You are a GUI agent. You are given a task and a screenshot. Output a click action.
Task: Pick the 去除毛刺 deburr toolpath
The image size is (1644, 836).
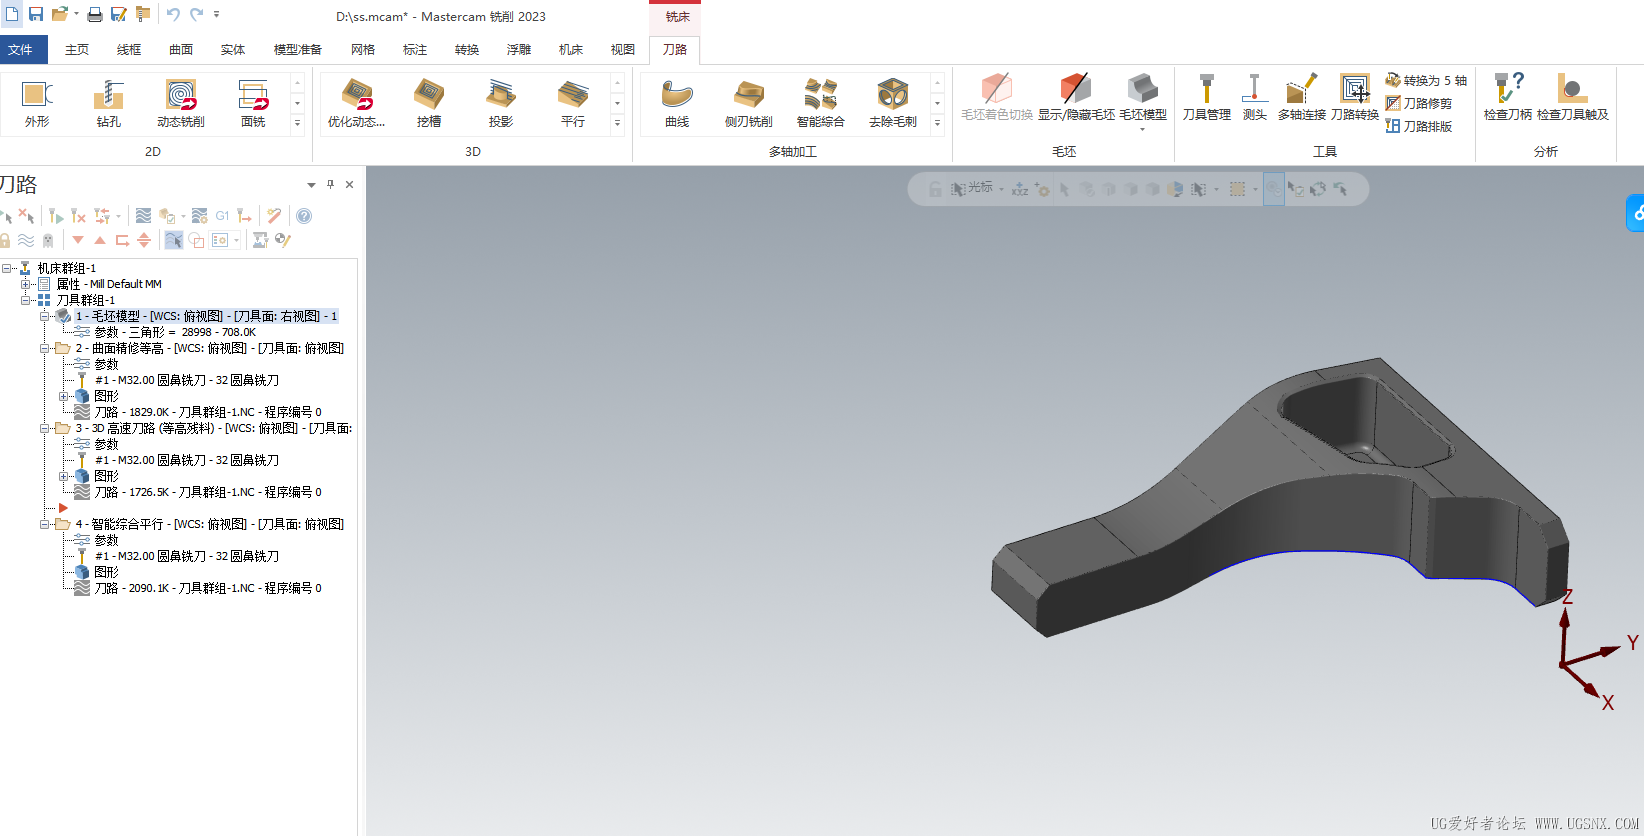893,104
